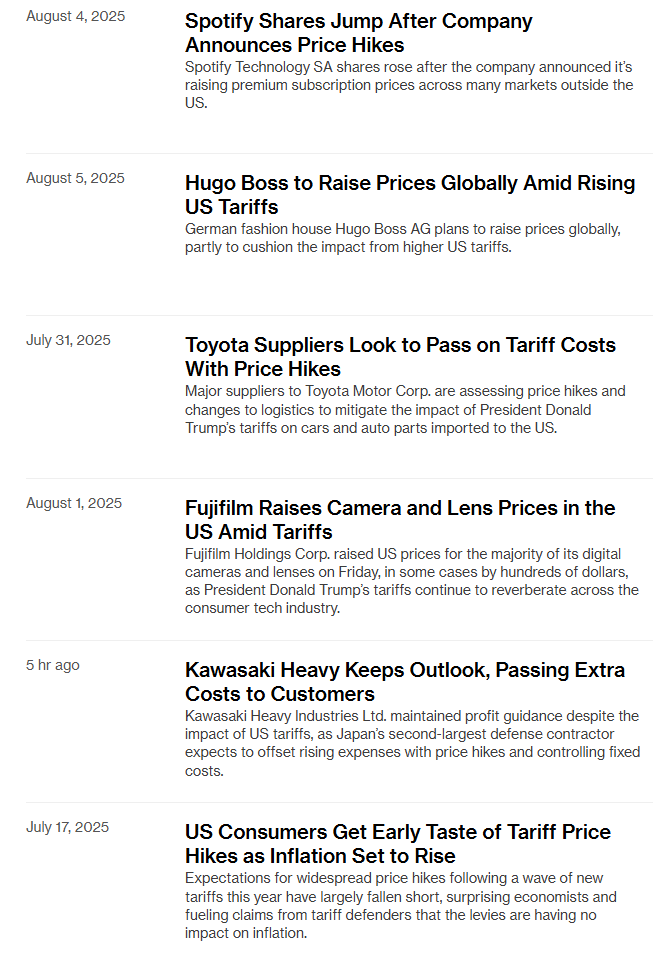Click the Fujifilm Holdings Corp. summary paragraph
Image resolution: width=653 pixels, height=964 pixels.
pos(412,581)
